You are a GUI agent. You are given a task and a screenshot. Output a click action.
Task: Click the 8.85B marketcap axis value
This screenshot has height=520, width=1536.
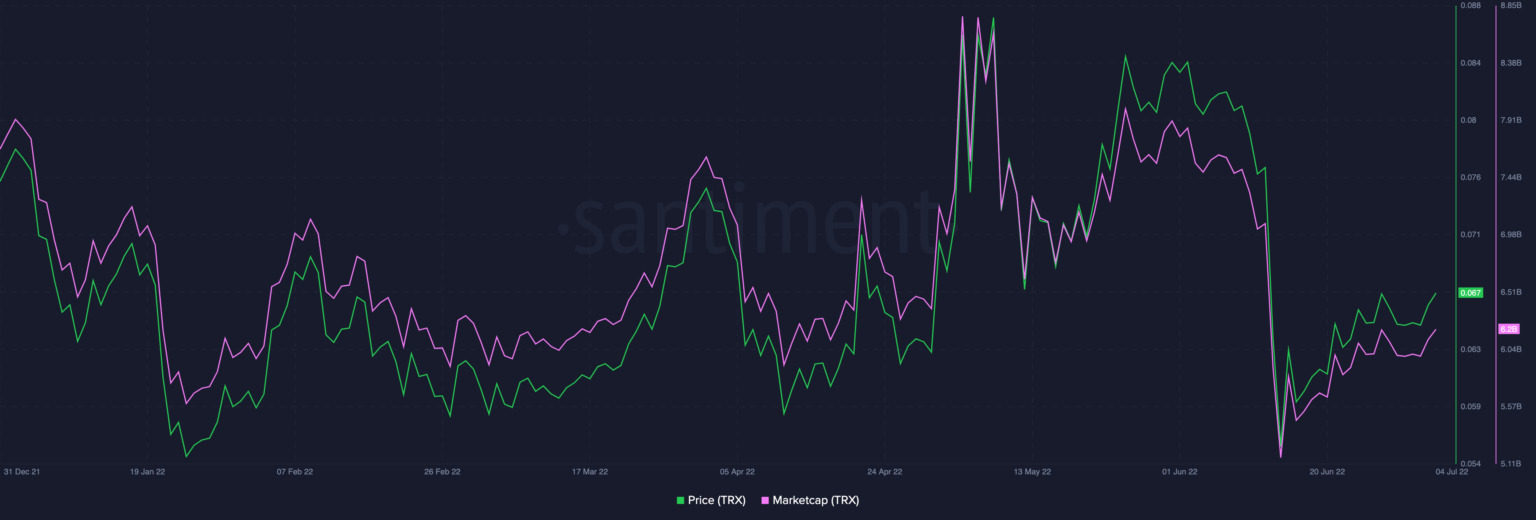[x=1511, y=6]
